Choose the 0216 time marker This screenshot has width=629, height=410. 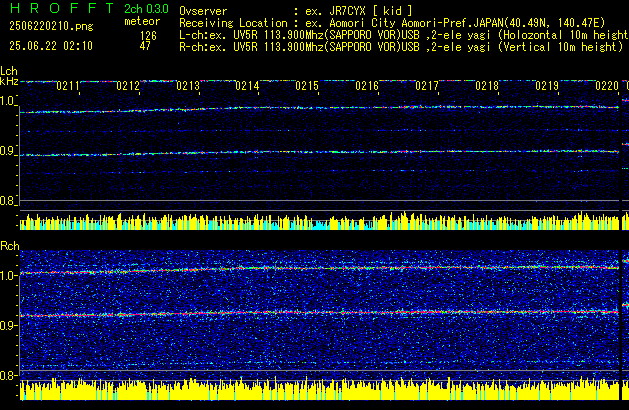click(x=367, y=86)
